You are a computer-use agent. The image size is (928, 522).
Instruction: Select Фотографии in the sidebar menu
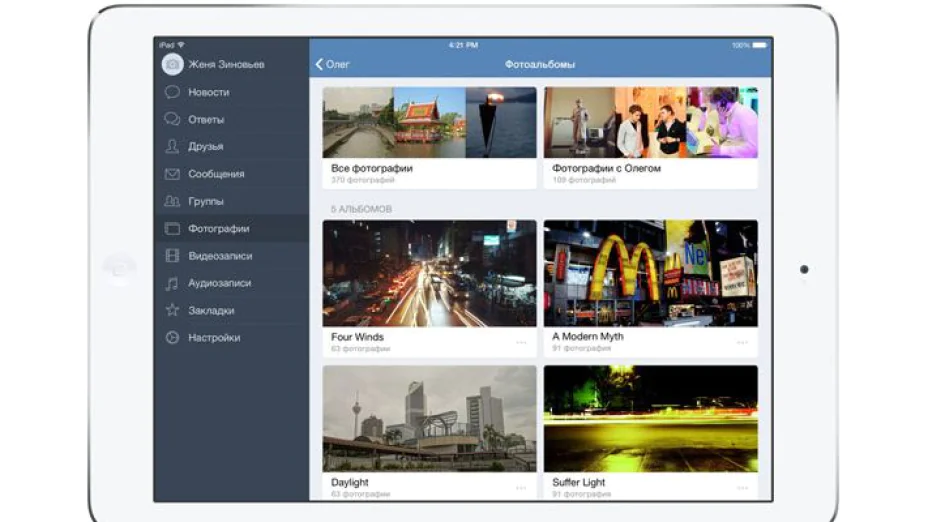click(231, 228)
